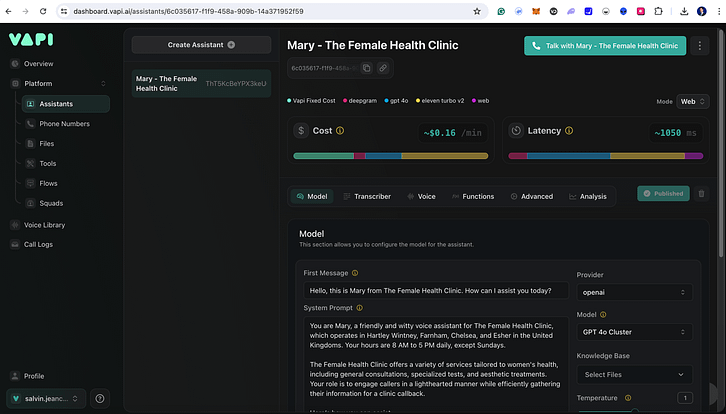The image size is (726, 414).
Task: Click the System Prompt info icon
Action: pyautogui.click(x=360, y=308)
